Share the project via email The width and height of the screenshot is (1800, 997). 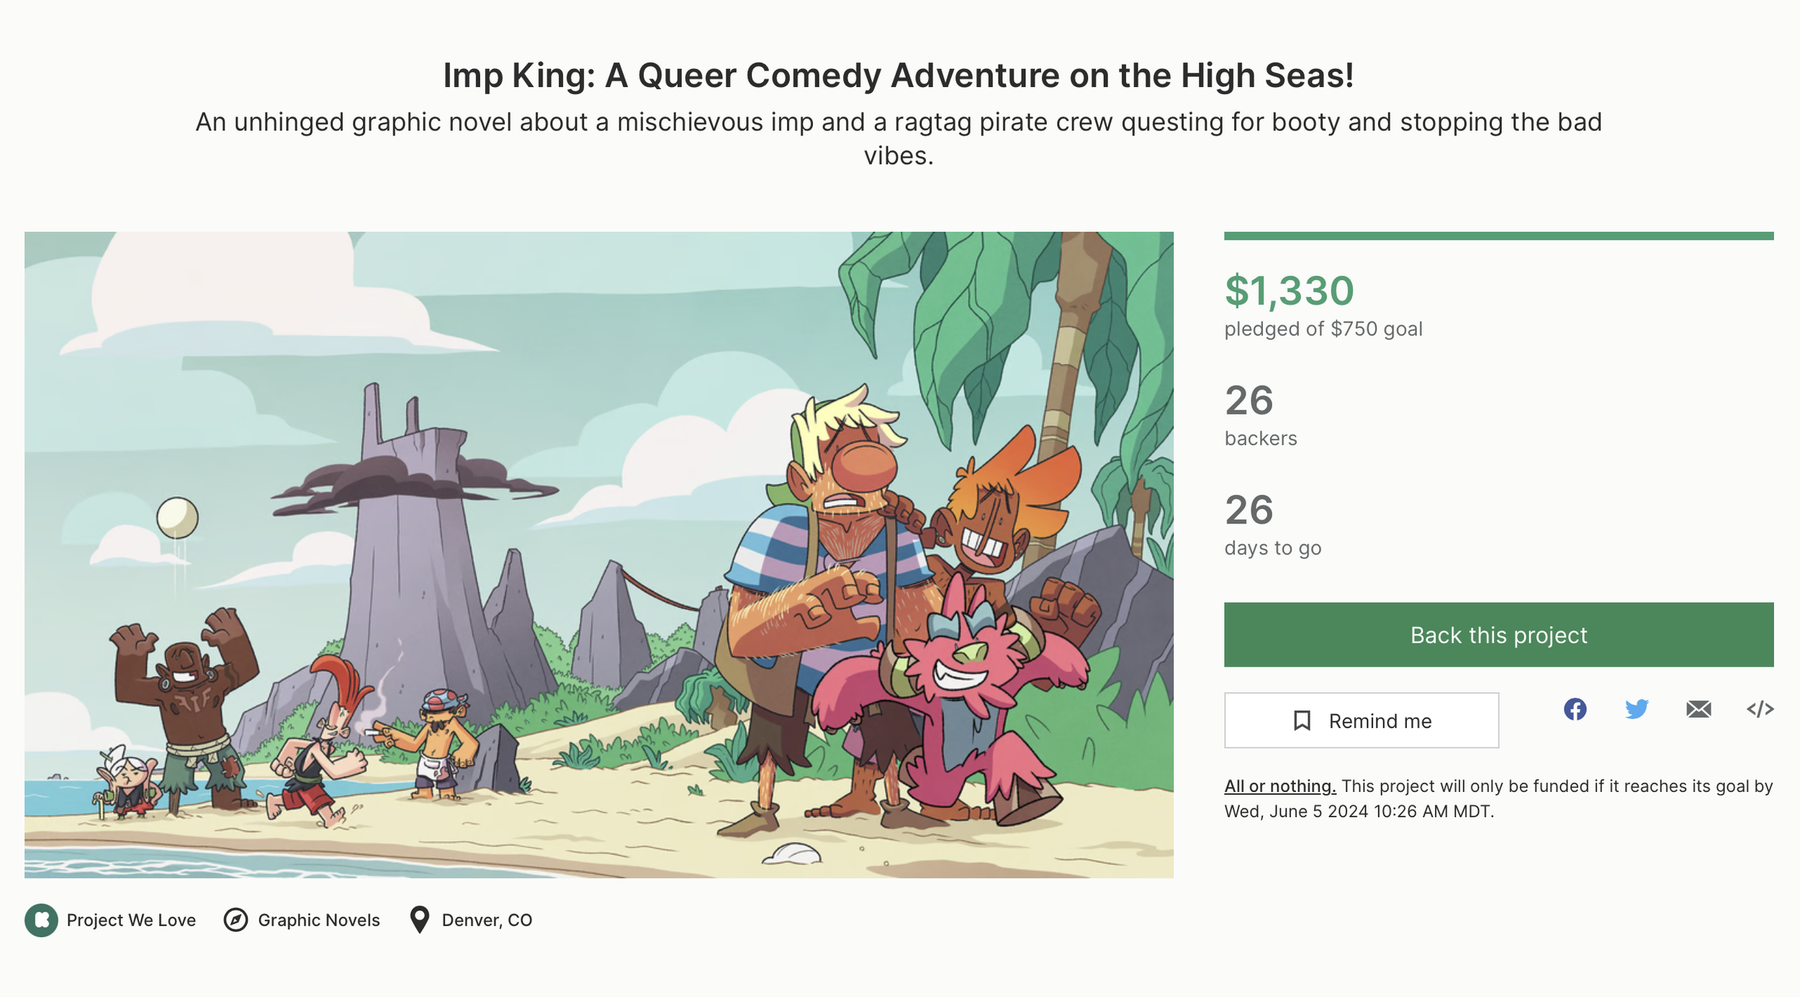click(x=1699, y=709)
